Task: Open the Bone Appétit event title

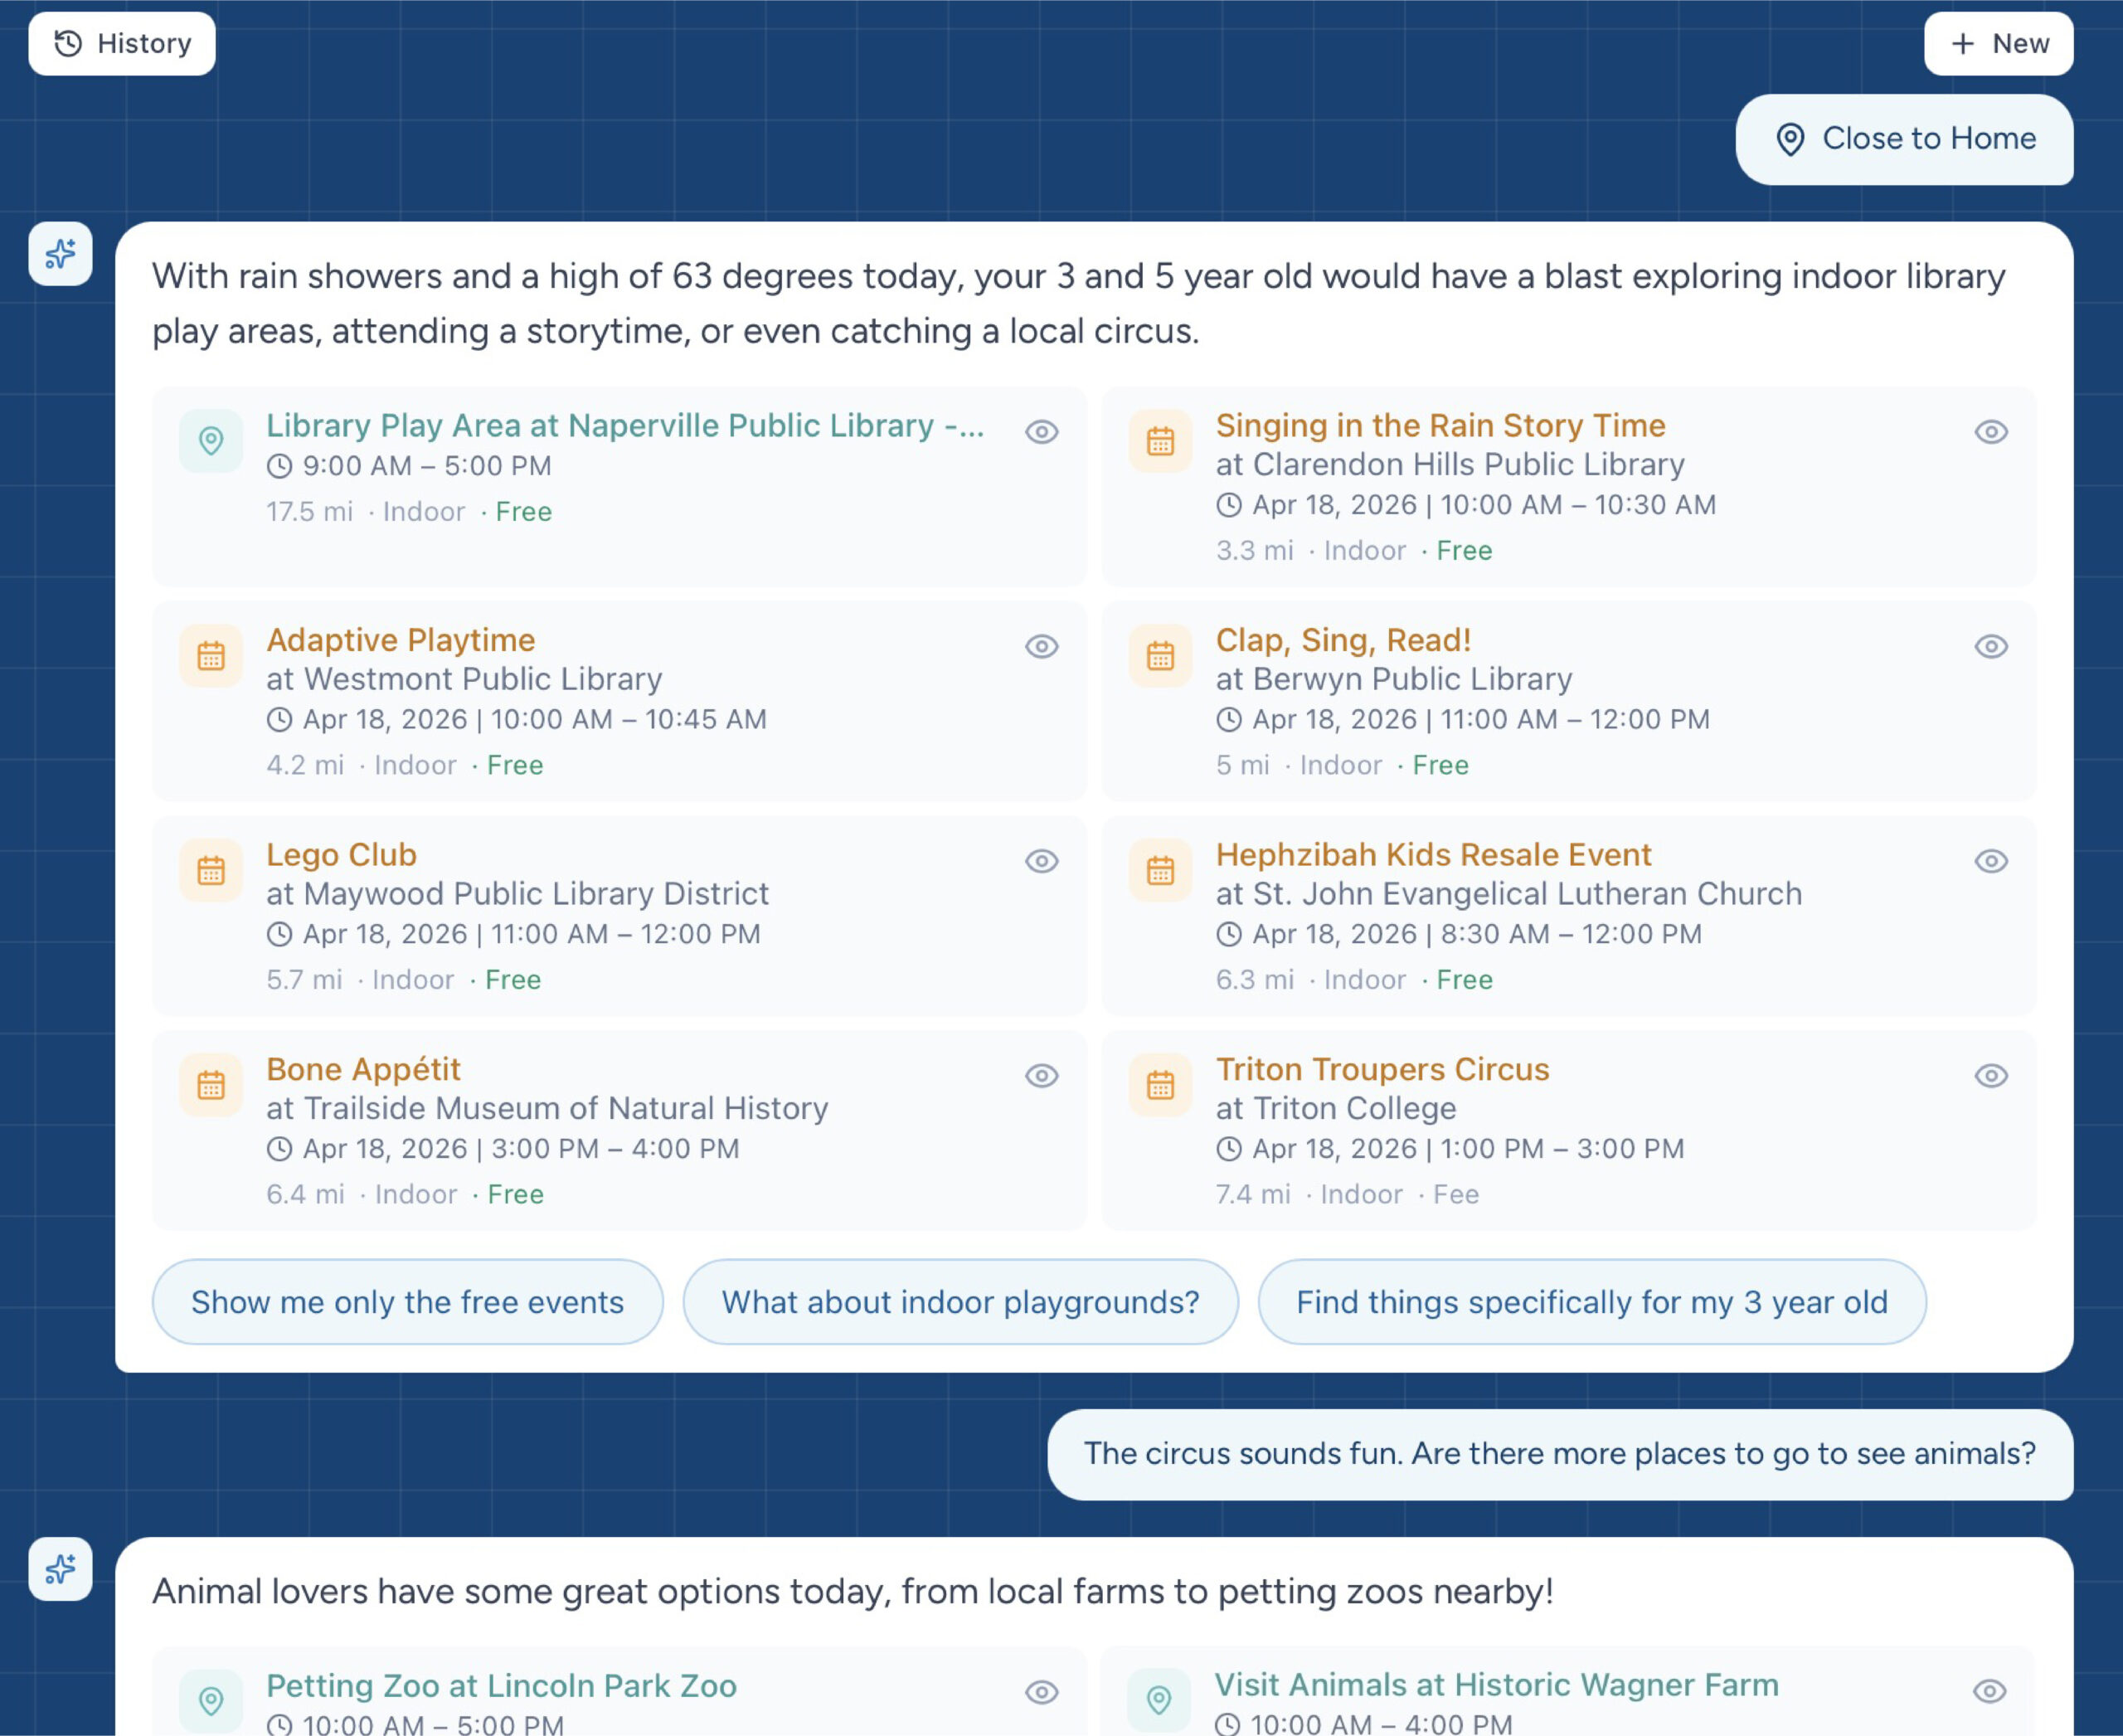Action: click(363, 1070)
